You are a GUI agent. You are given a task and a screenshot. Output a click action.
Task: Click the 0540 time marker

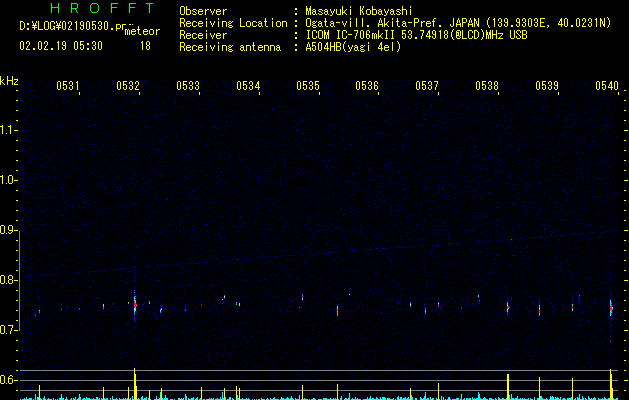tap(607, 86)
